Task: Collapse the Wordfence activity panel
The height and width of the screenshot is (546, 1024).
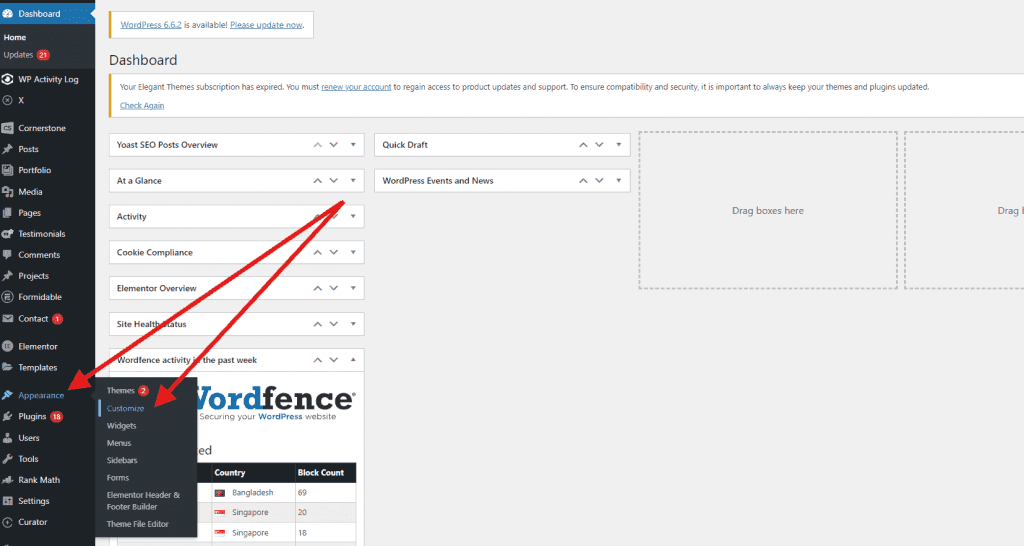Action: pyautogui.click(x=353, y=360)
